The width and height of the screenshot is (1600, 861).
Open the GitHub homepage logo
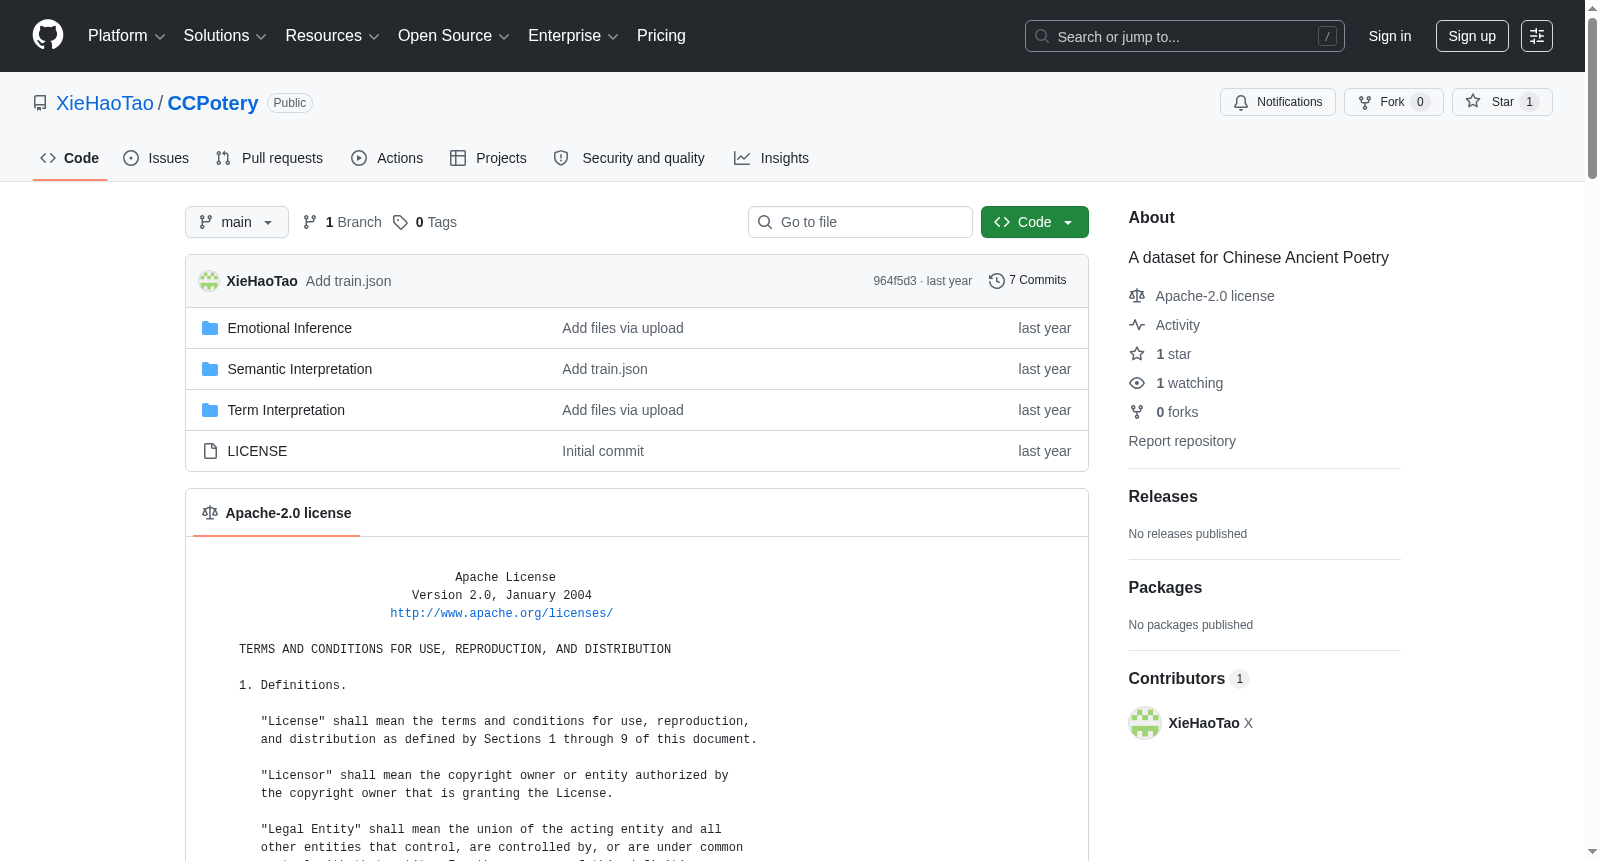(48, 35)
